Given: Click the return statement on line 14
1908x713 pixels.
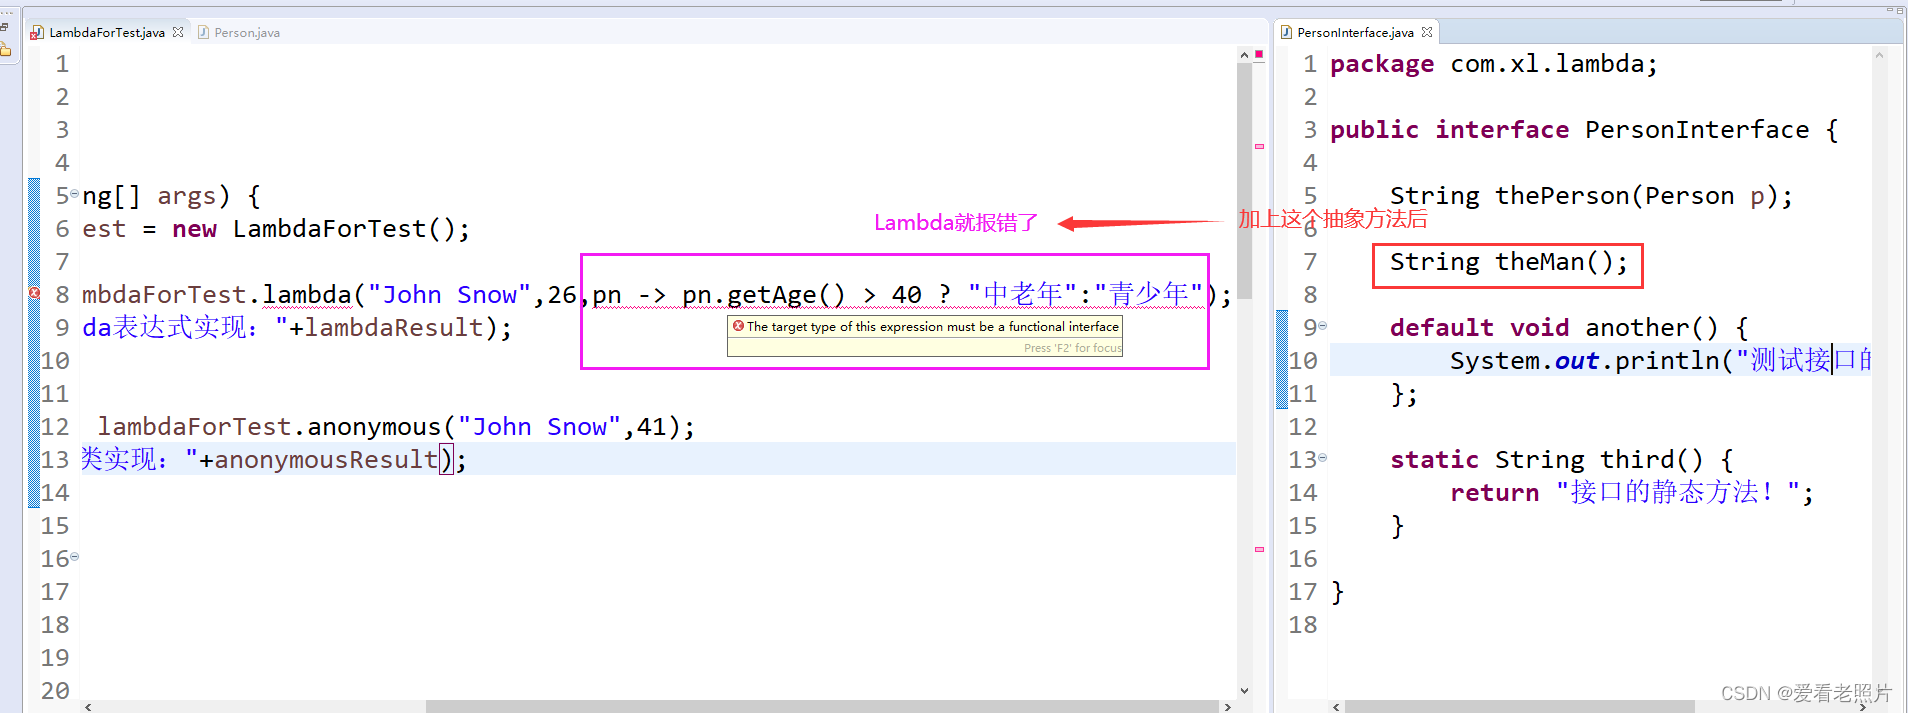Looking at the screenshot, I should coord(1632,493).
